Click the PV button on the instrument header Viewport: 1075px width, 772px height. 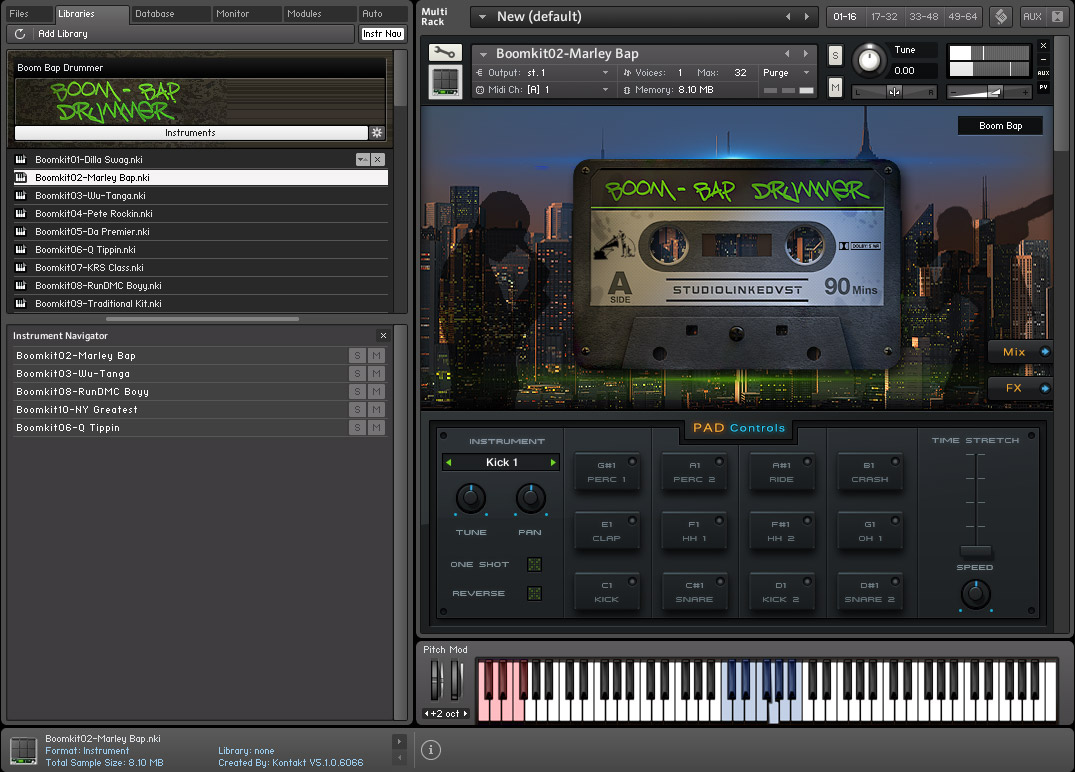(x=1043, y=87)
